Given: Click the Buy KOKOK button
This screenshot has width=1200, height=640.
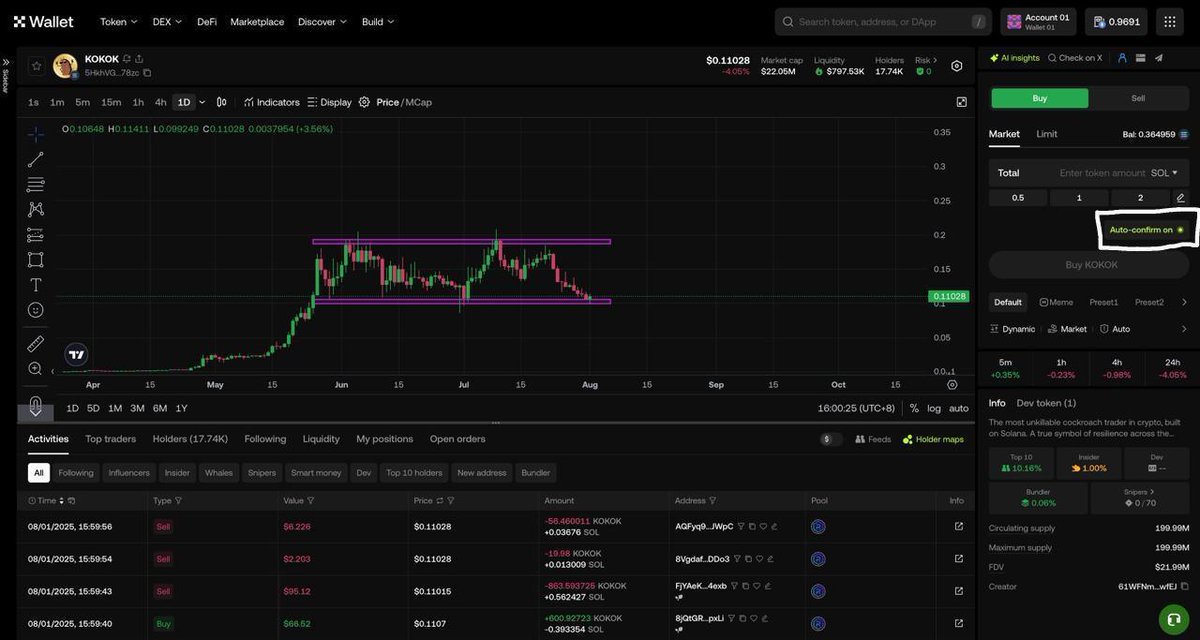Looking at the screenshot, I should (x=1089, y=265).
